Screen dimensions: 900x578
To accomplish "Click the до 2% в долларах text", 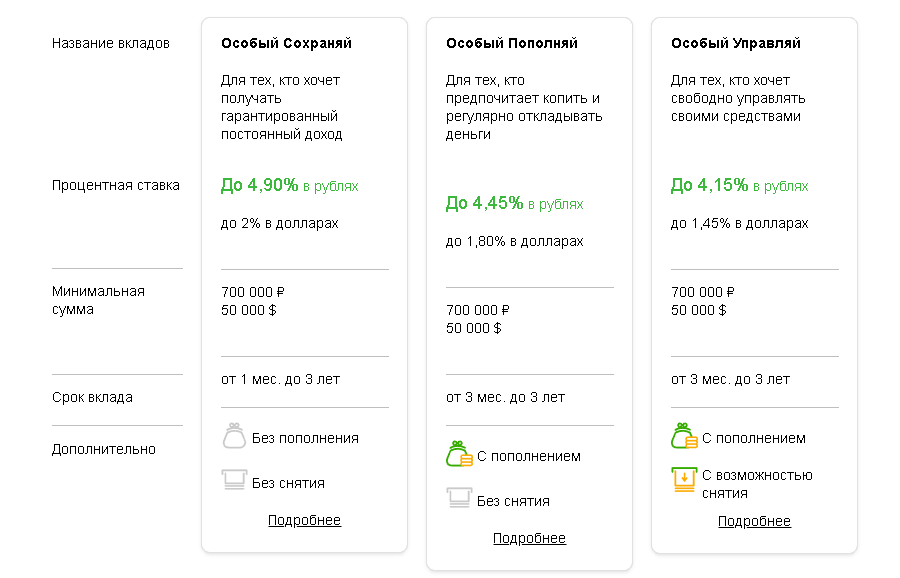I will [x=280, y=223].
